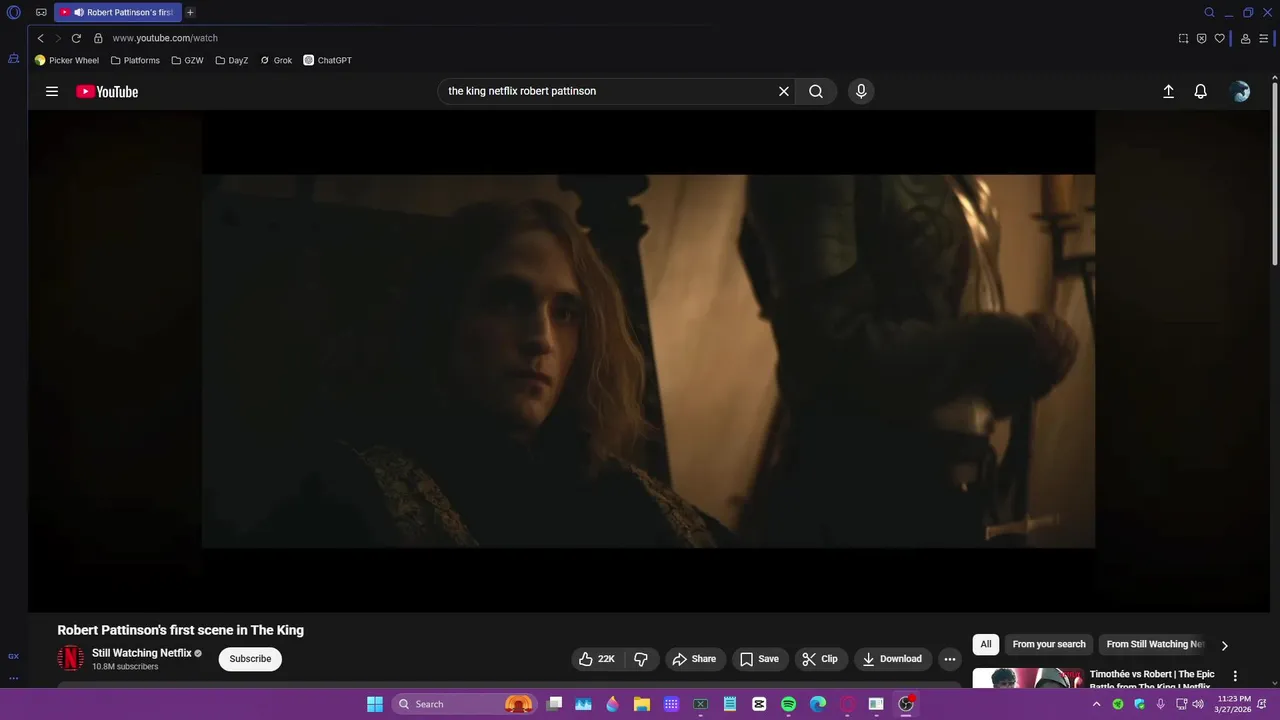Image resolution: width=1280 pixels, height=720 pixels.
Task: Open Timothée vs Robert recommended video thumbnail
Action: pyautogui.click(x=1028, y=679)
